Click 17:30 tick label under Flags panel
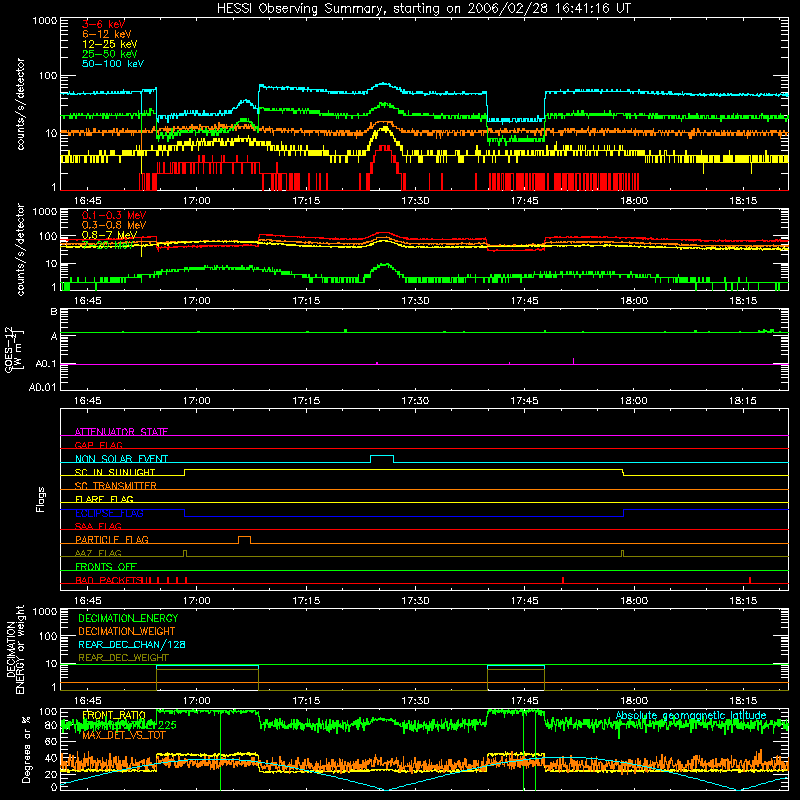The width and height of the screenshot is (800, 800). pyautogui.click(x=415, y=601)
